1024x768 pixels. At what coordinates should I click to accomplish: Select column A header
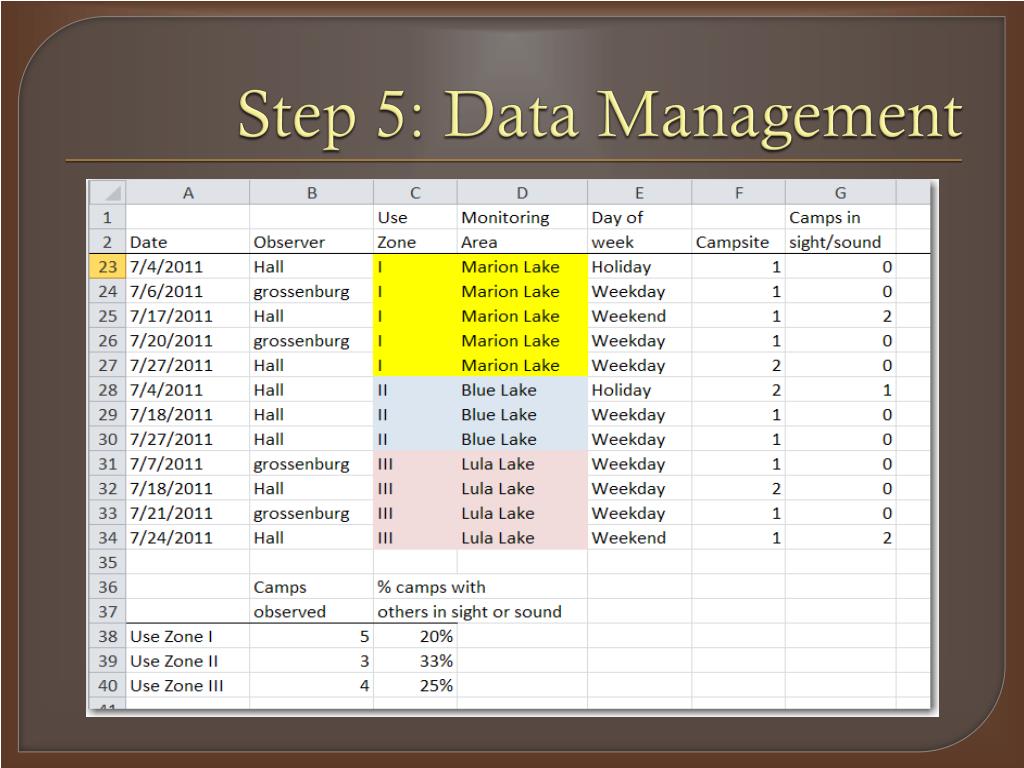[188, 193]
